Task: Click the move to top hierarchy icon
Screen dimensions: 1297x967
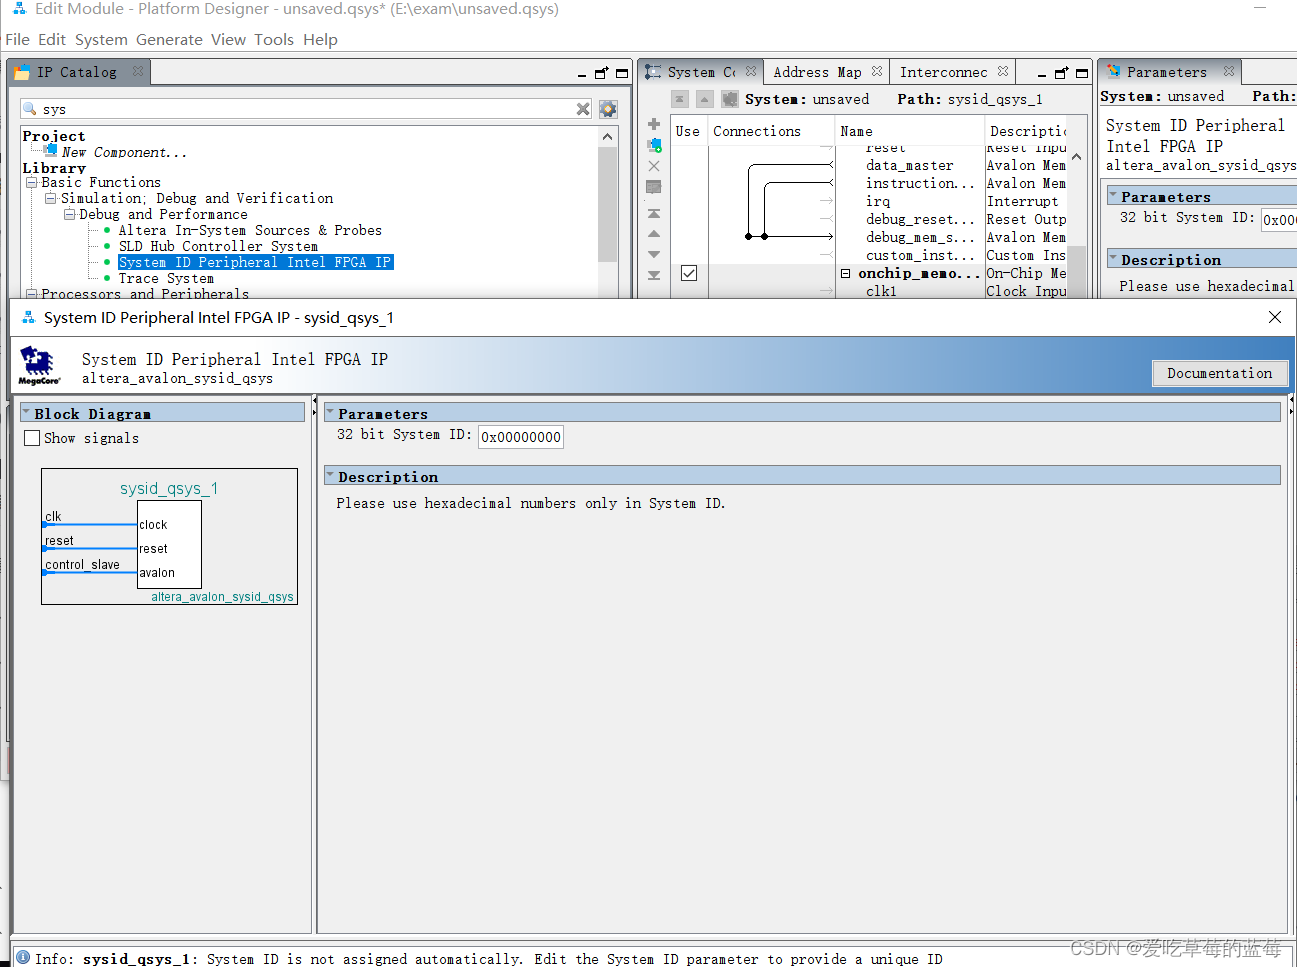Action: tap(680, 99)
